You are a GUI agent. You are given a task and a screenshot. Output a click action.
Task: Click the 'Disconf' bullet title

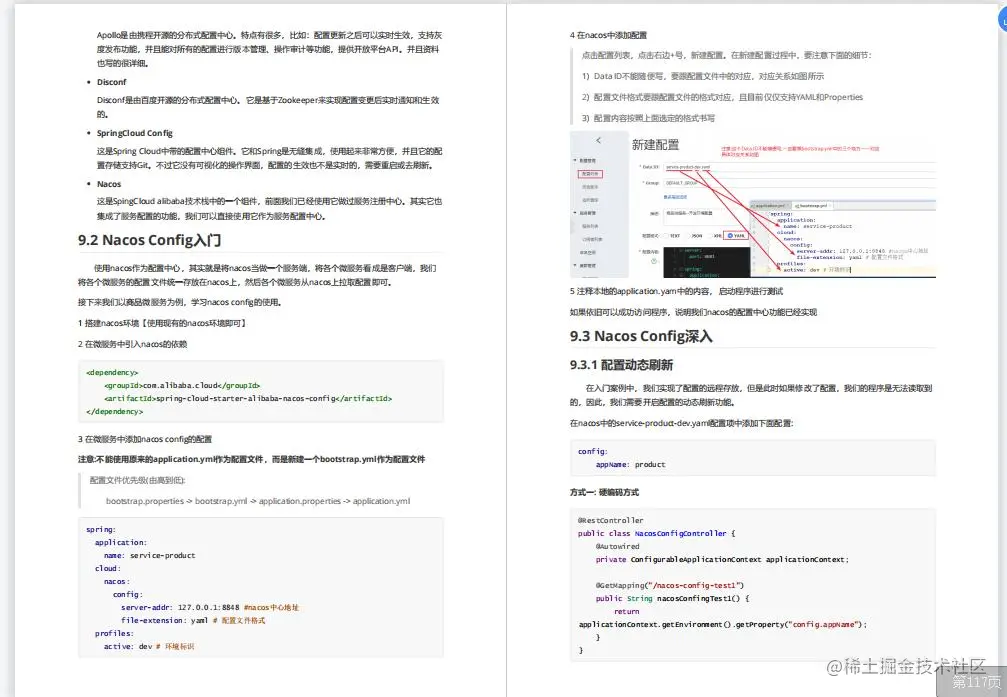tap(112, 82)
